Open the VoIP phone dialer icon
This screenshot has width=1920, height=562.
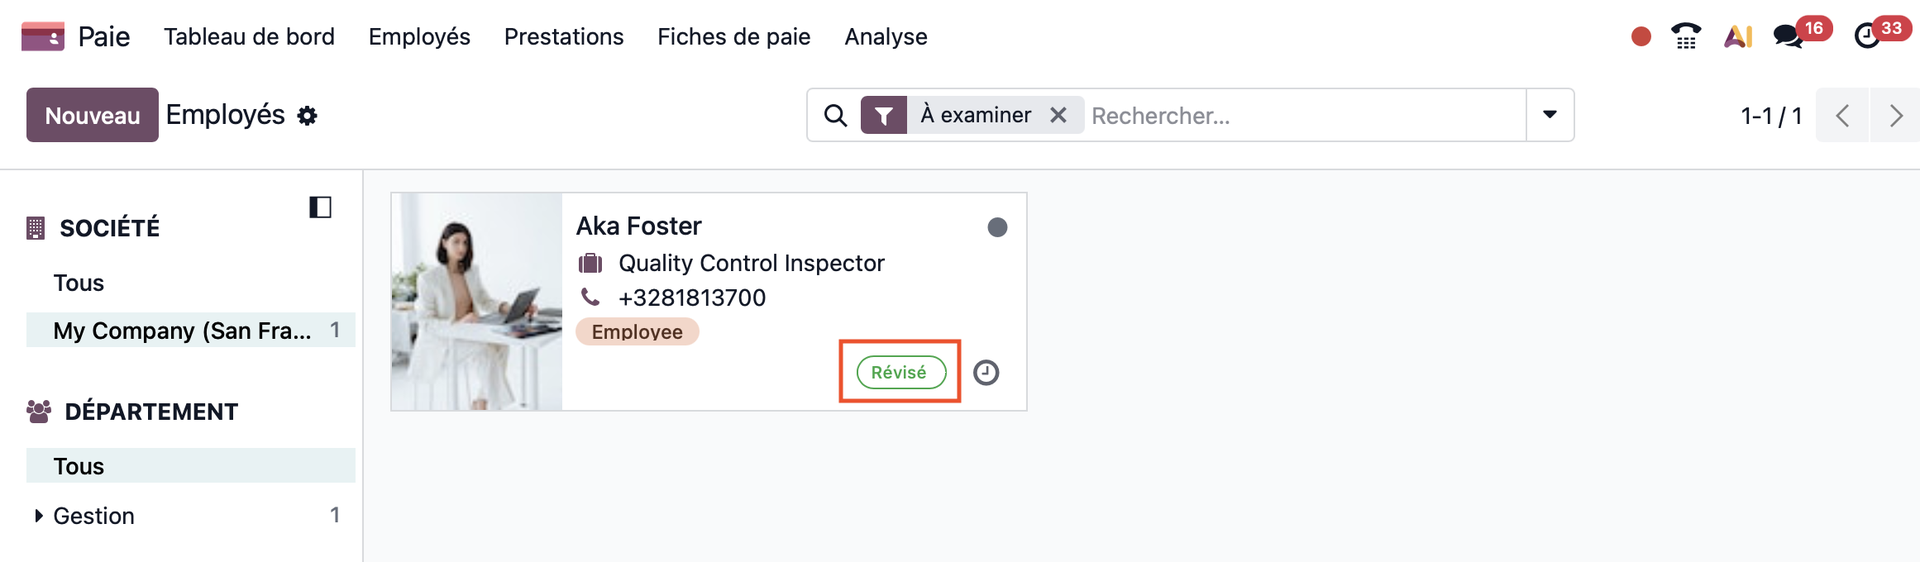click(x=1686, y=37)
